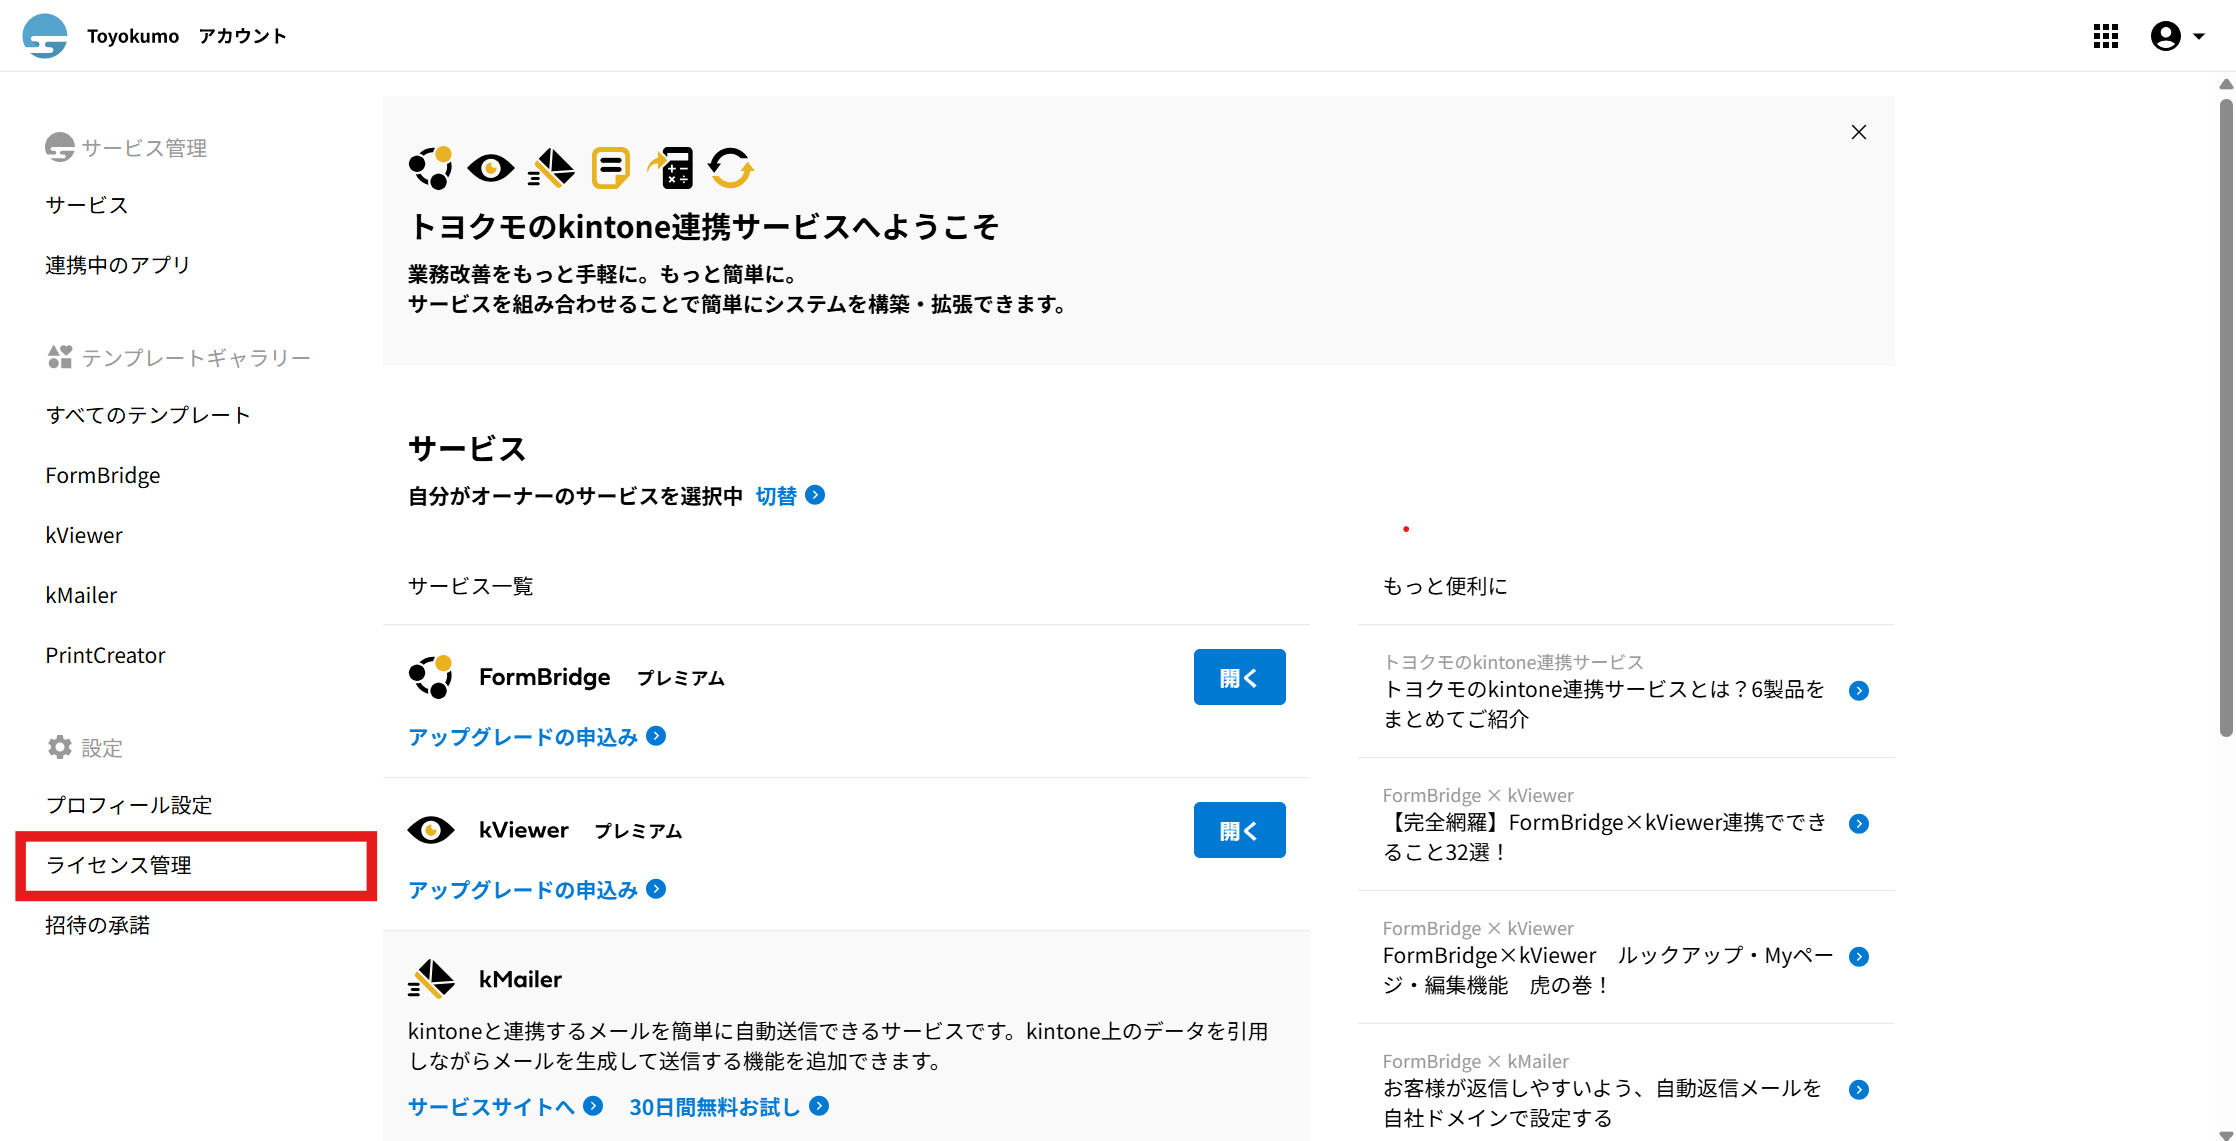Click arrow for トヨクモのkintone連携サービスとは article
This screenshot has width=2236, height=1141.
[1858, 691]
